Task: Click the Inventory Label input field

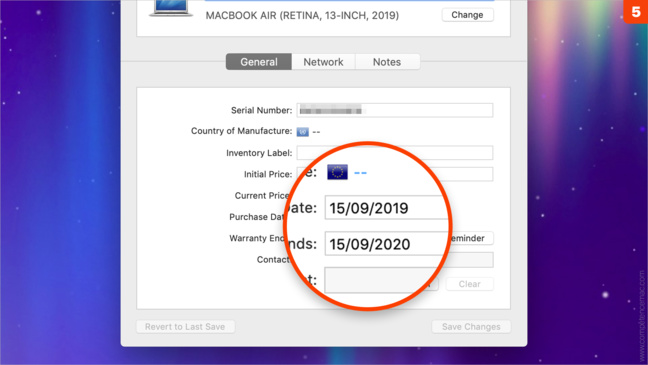Action: click(x=395, y=153)
